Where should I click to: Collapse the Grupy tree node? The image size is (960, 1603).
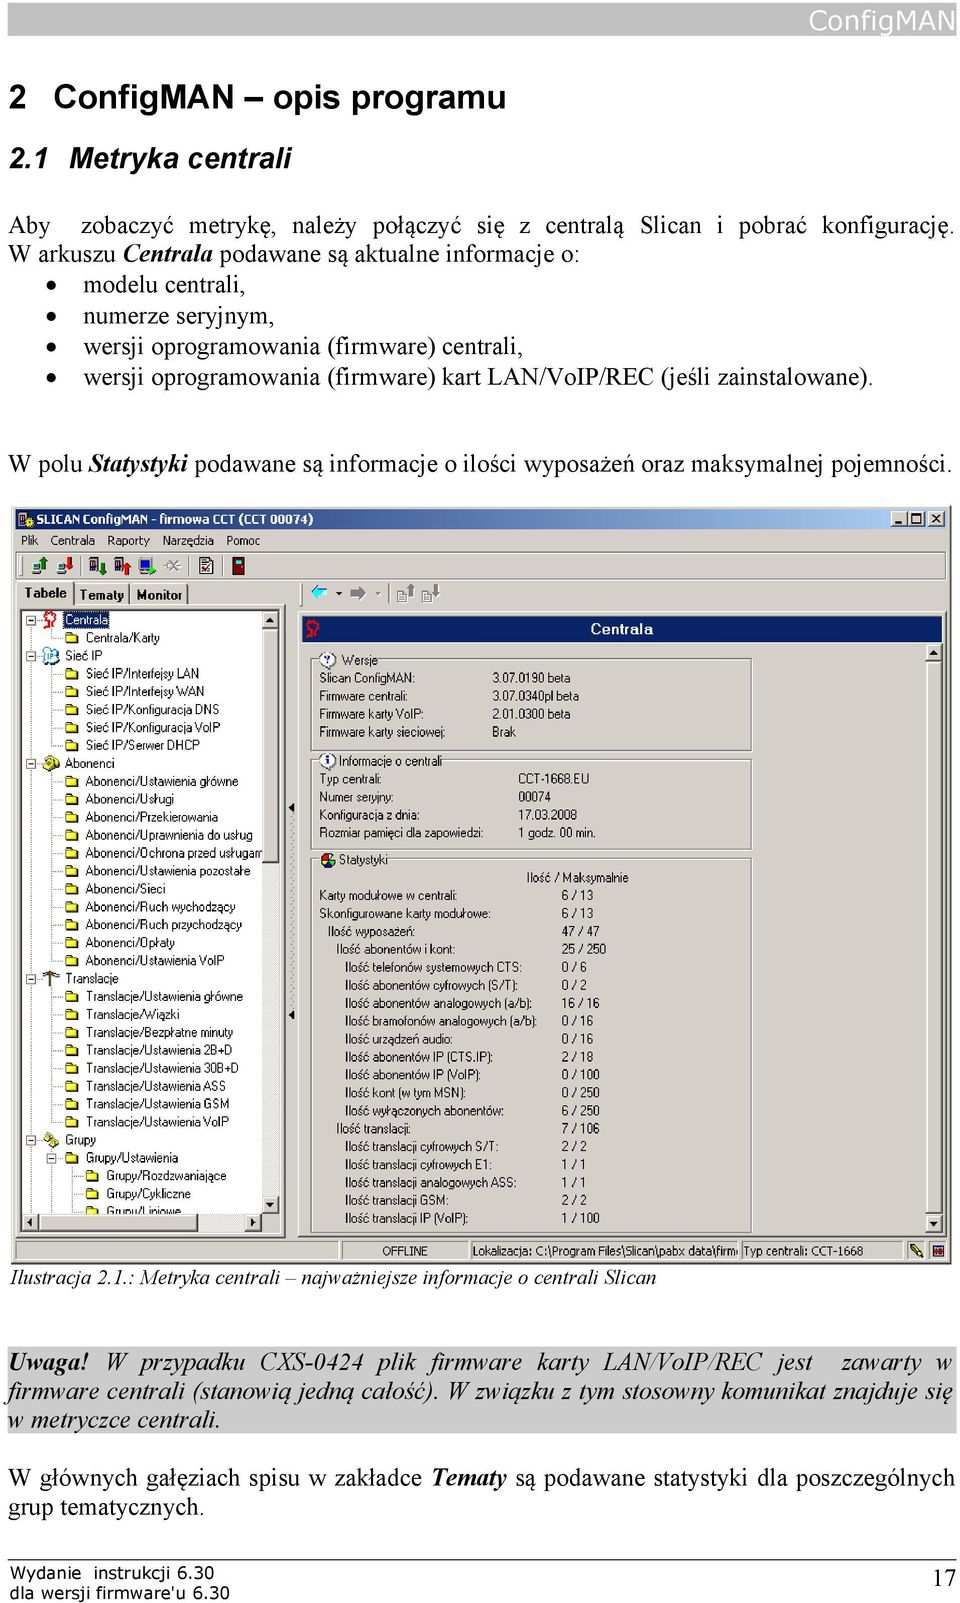point(31,1139)
